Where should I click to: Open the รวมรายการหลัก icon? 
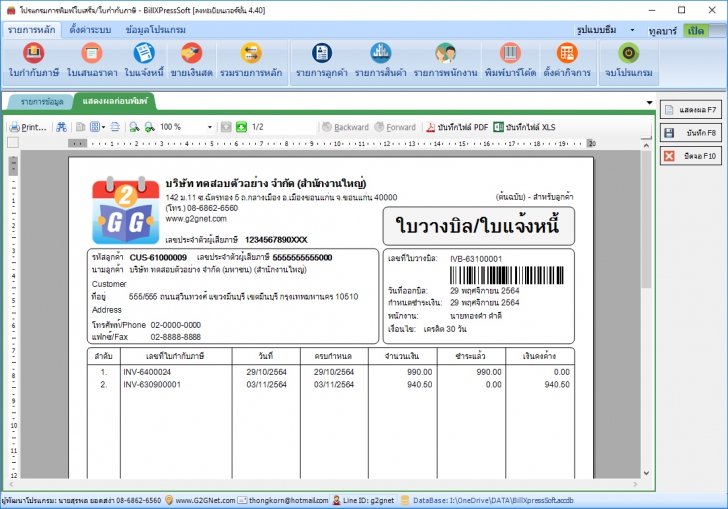[x=251, y=60]
